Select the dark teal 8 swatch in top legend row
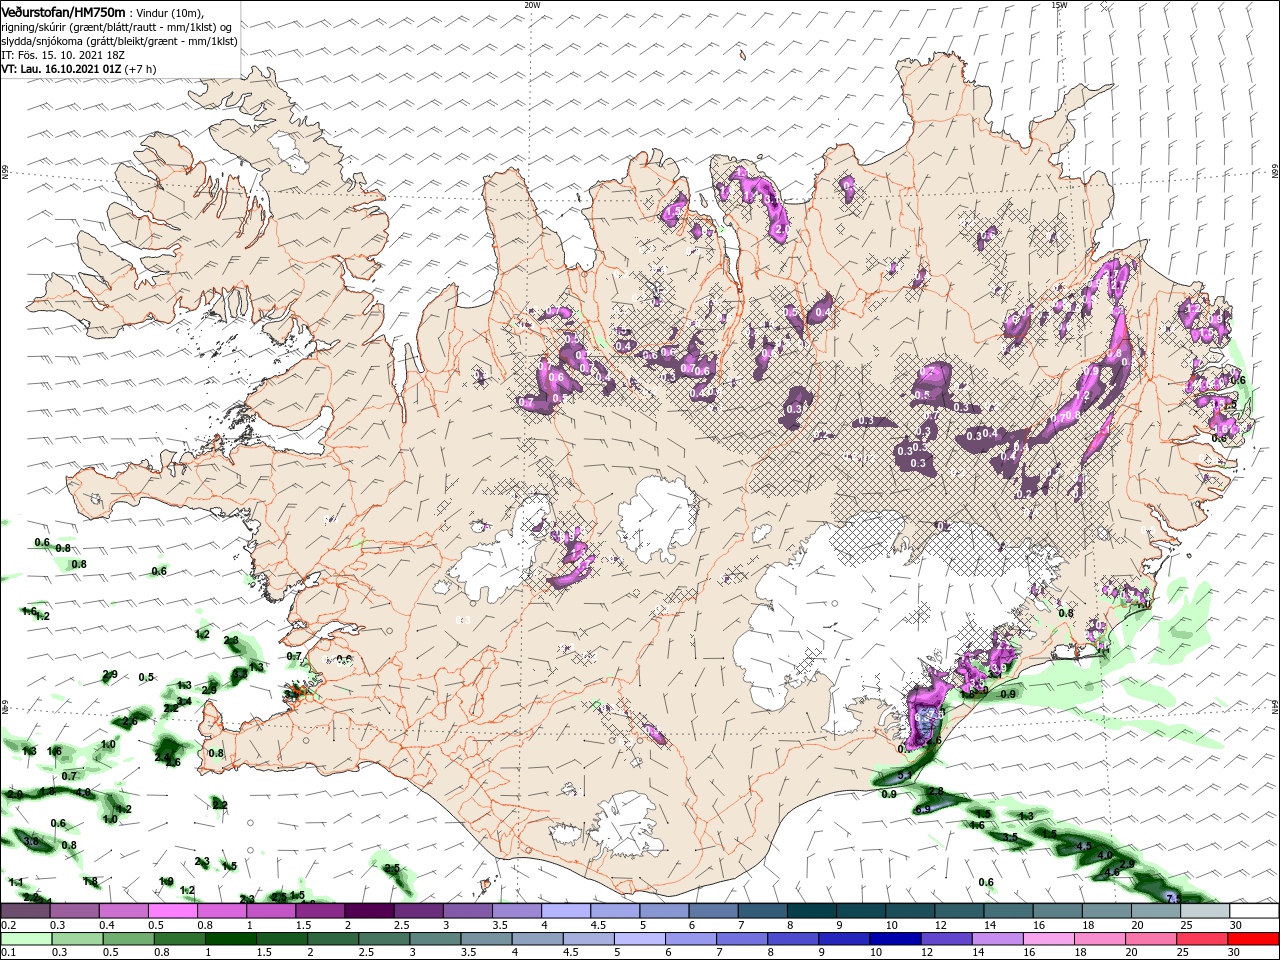 tap(810, 910)
